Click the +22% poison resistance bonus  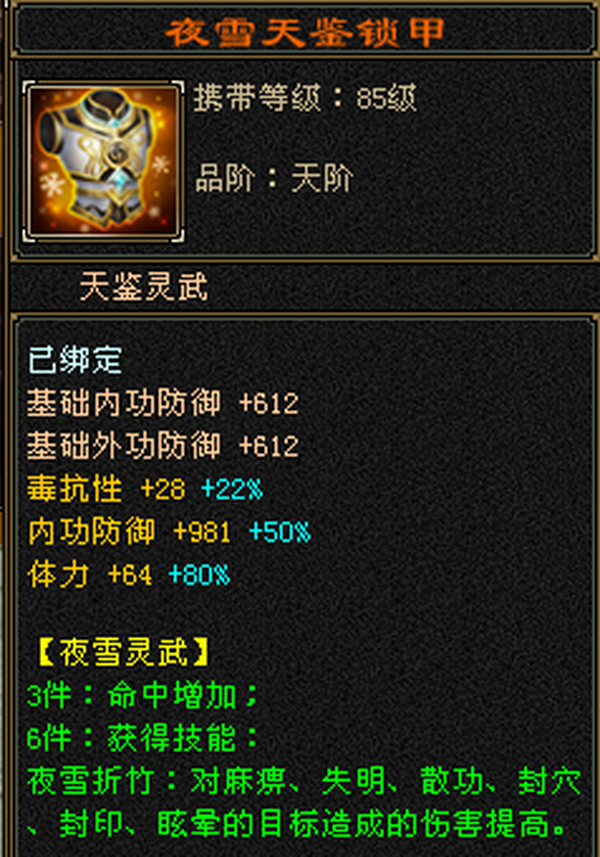(232, 489)
